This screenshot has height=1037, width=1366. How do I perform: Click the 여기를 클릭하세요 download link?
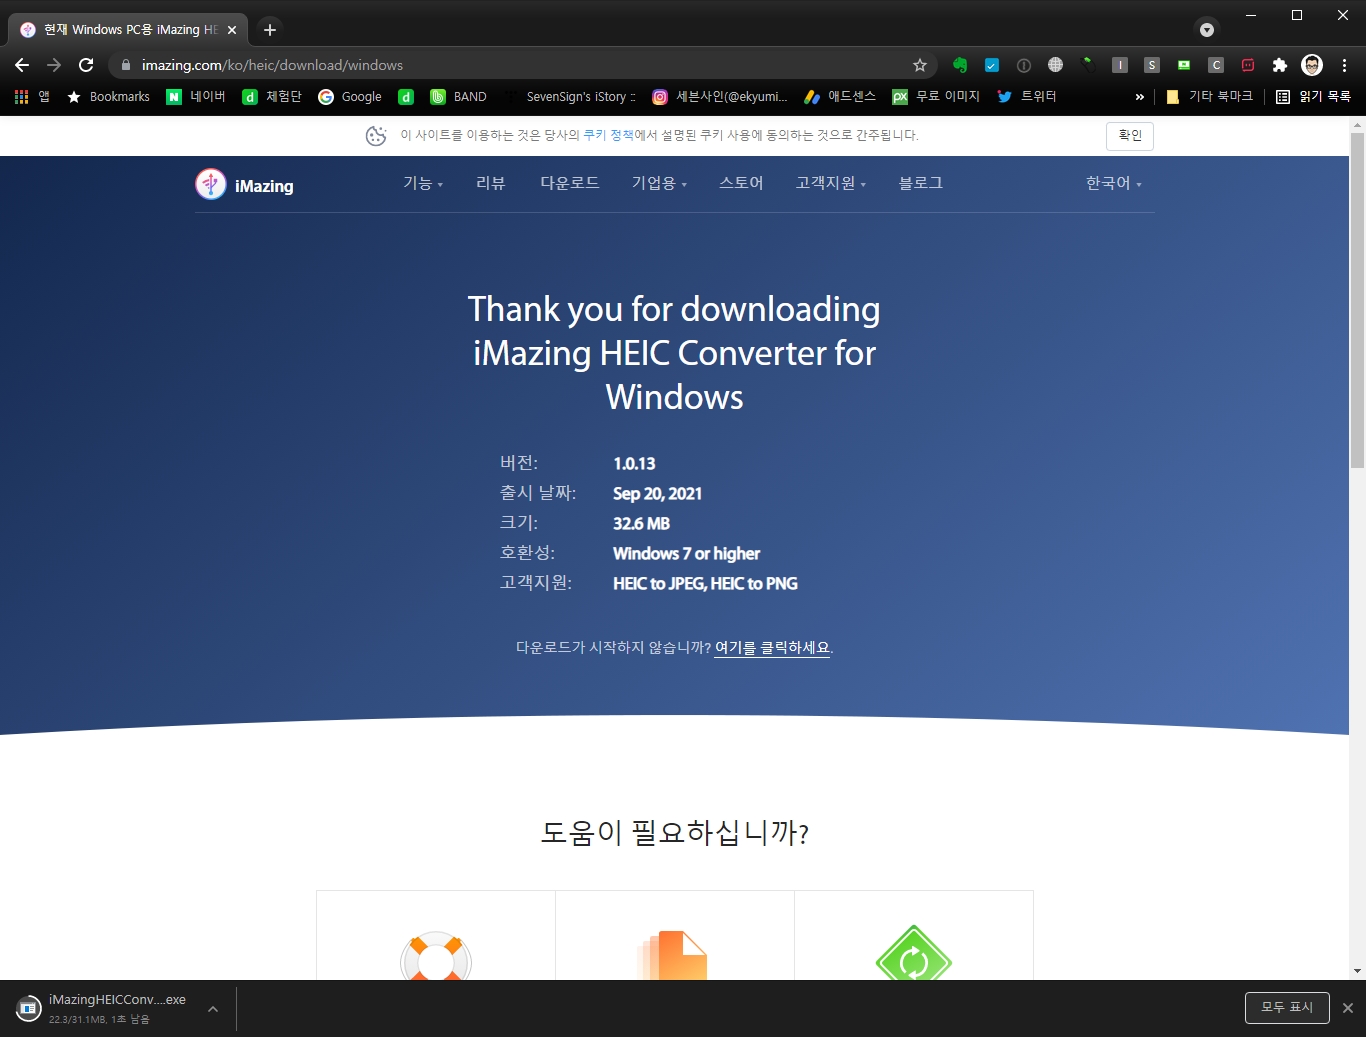click(772, 648)
